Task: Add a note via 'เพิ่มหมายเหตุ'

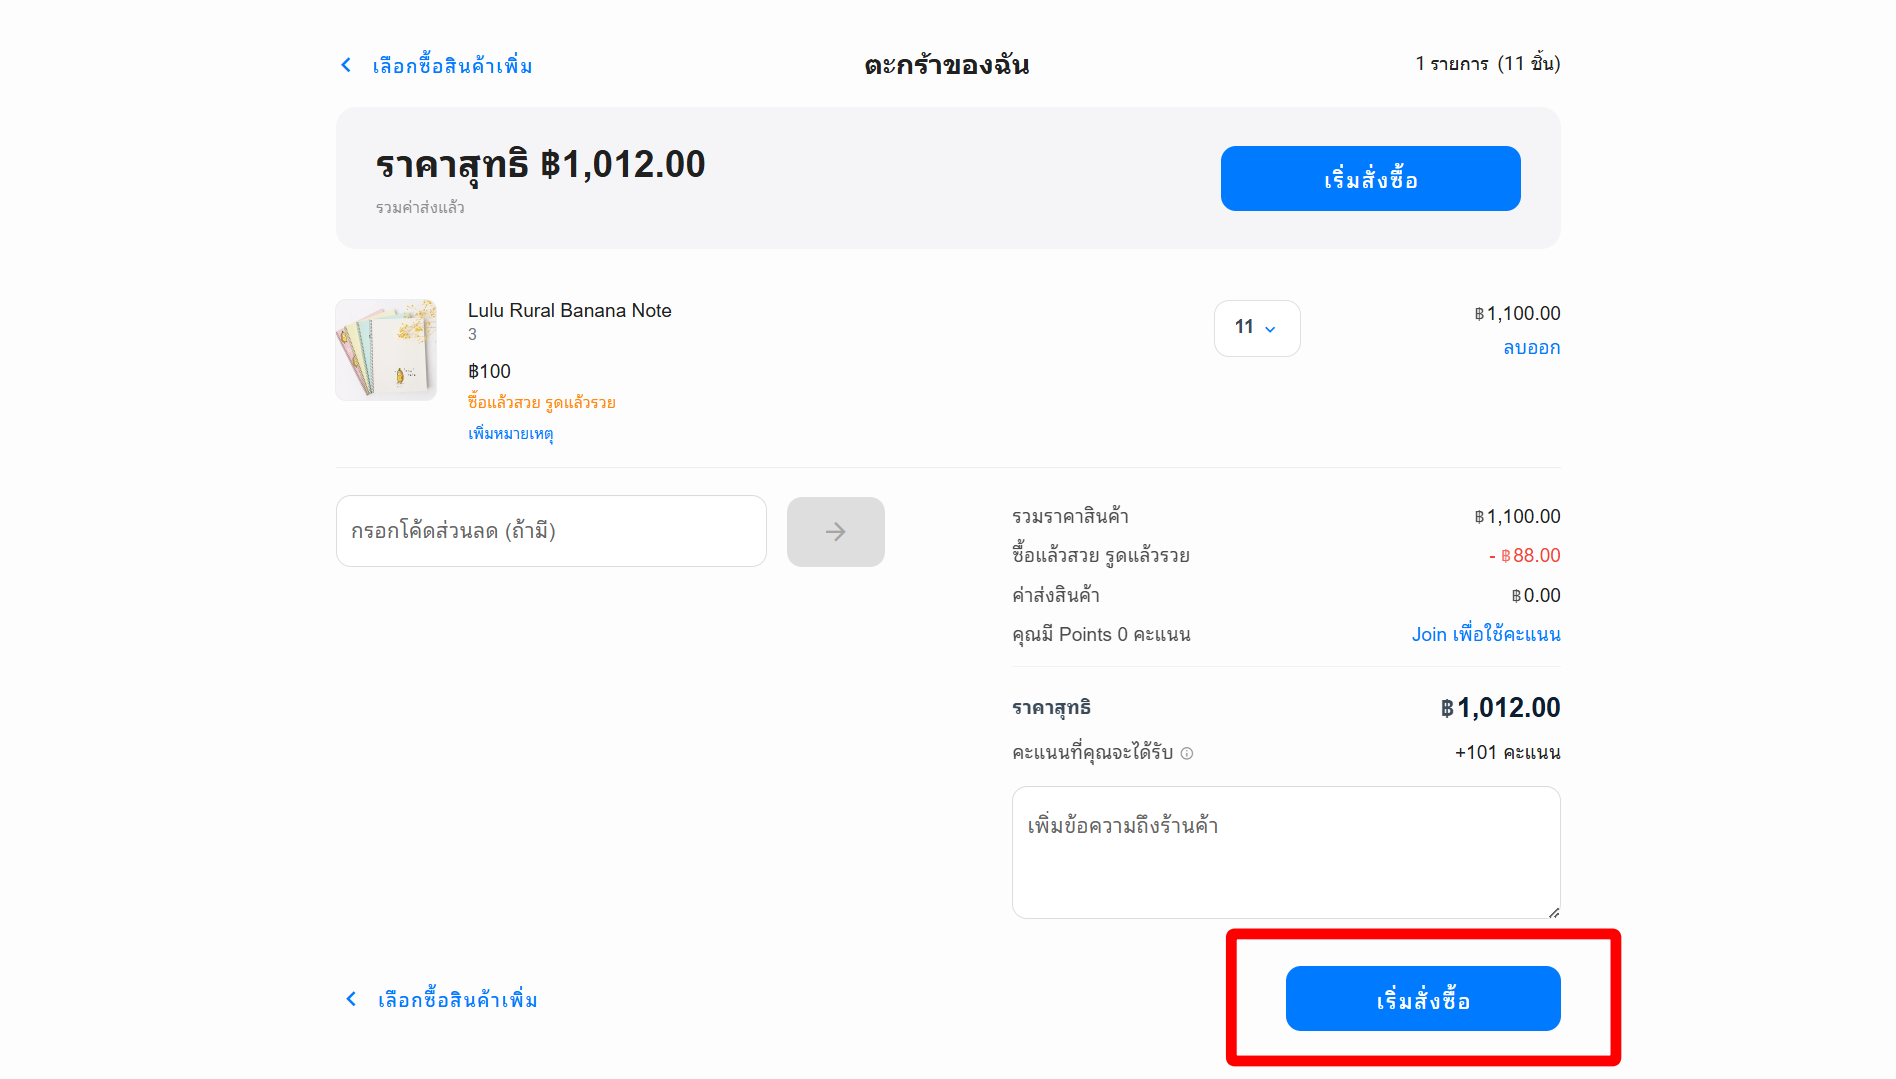Action: pos(510,433)
